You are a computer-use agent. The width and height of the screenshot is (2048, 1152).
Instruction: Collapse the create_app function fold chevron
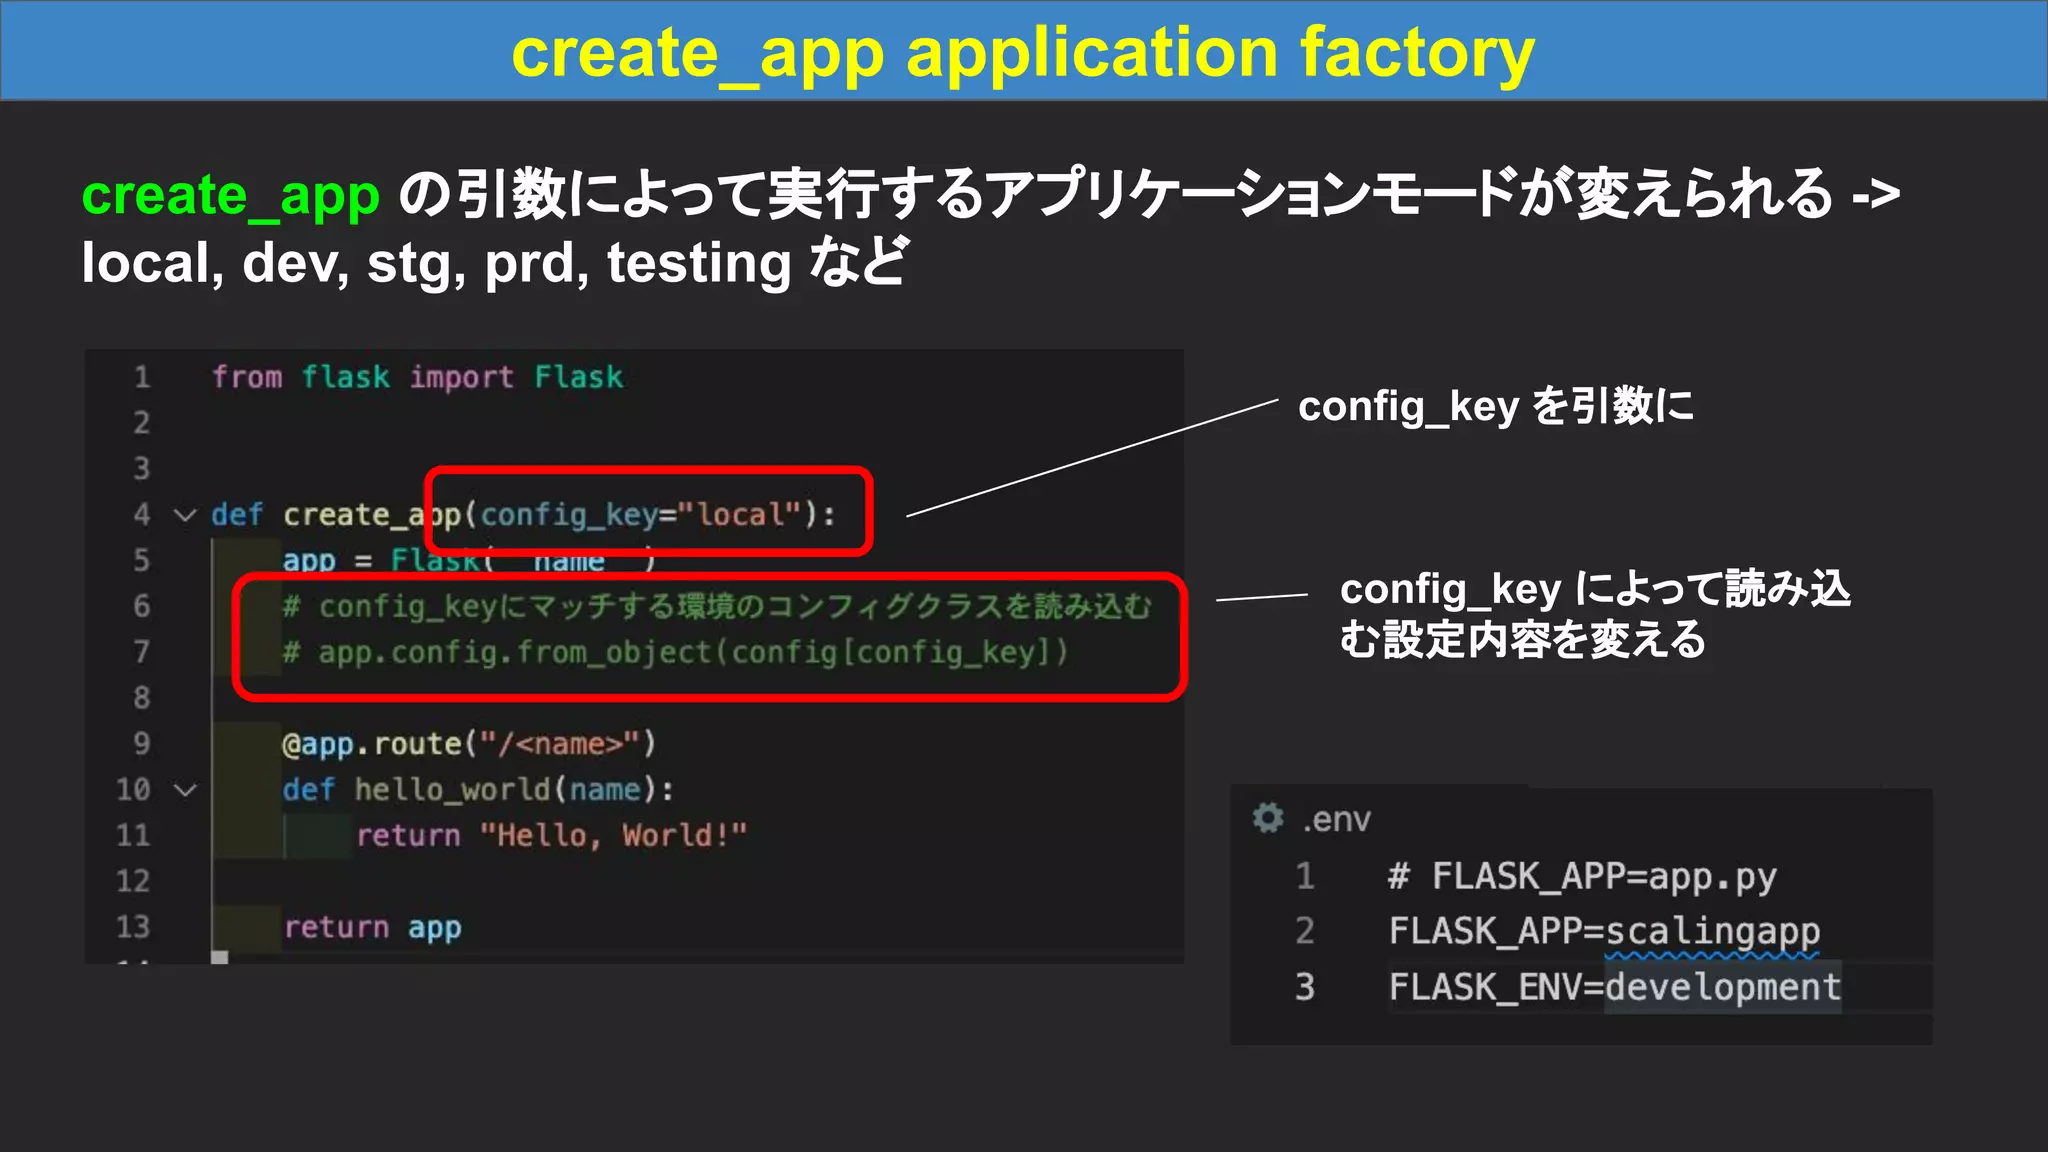coord(185,515)
